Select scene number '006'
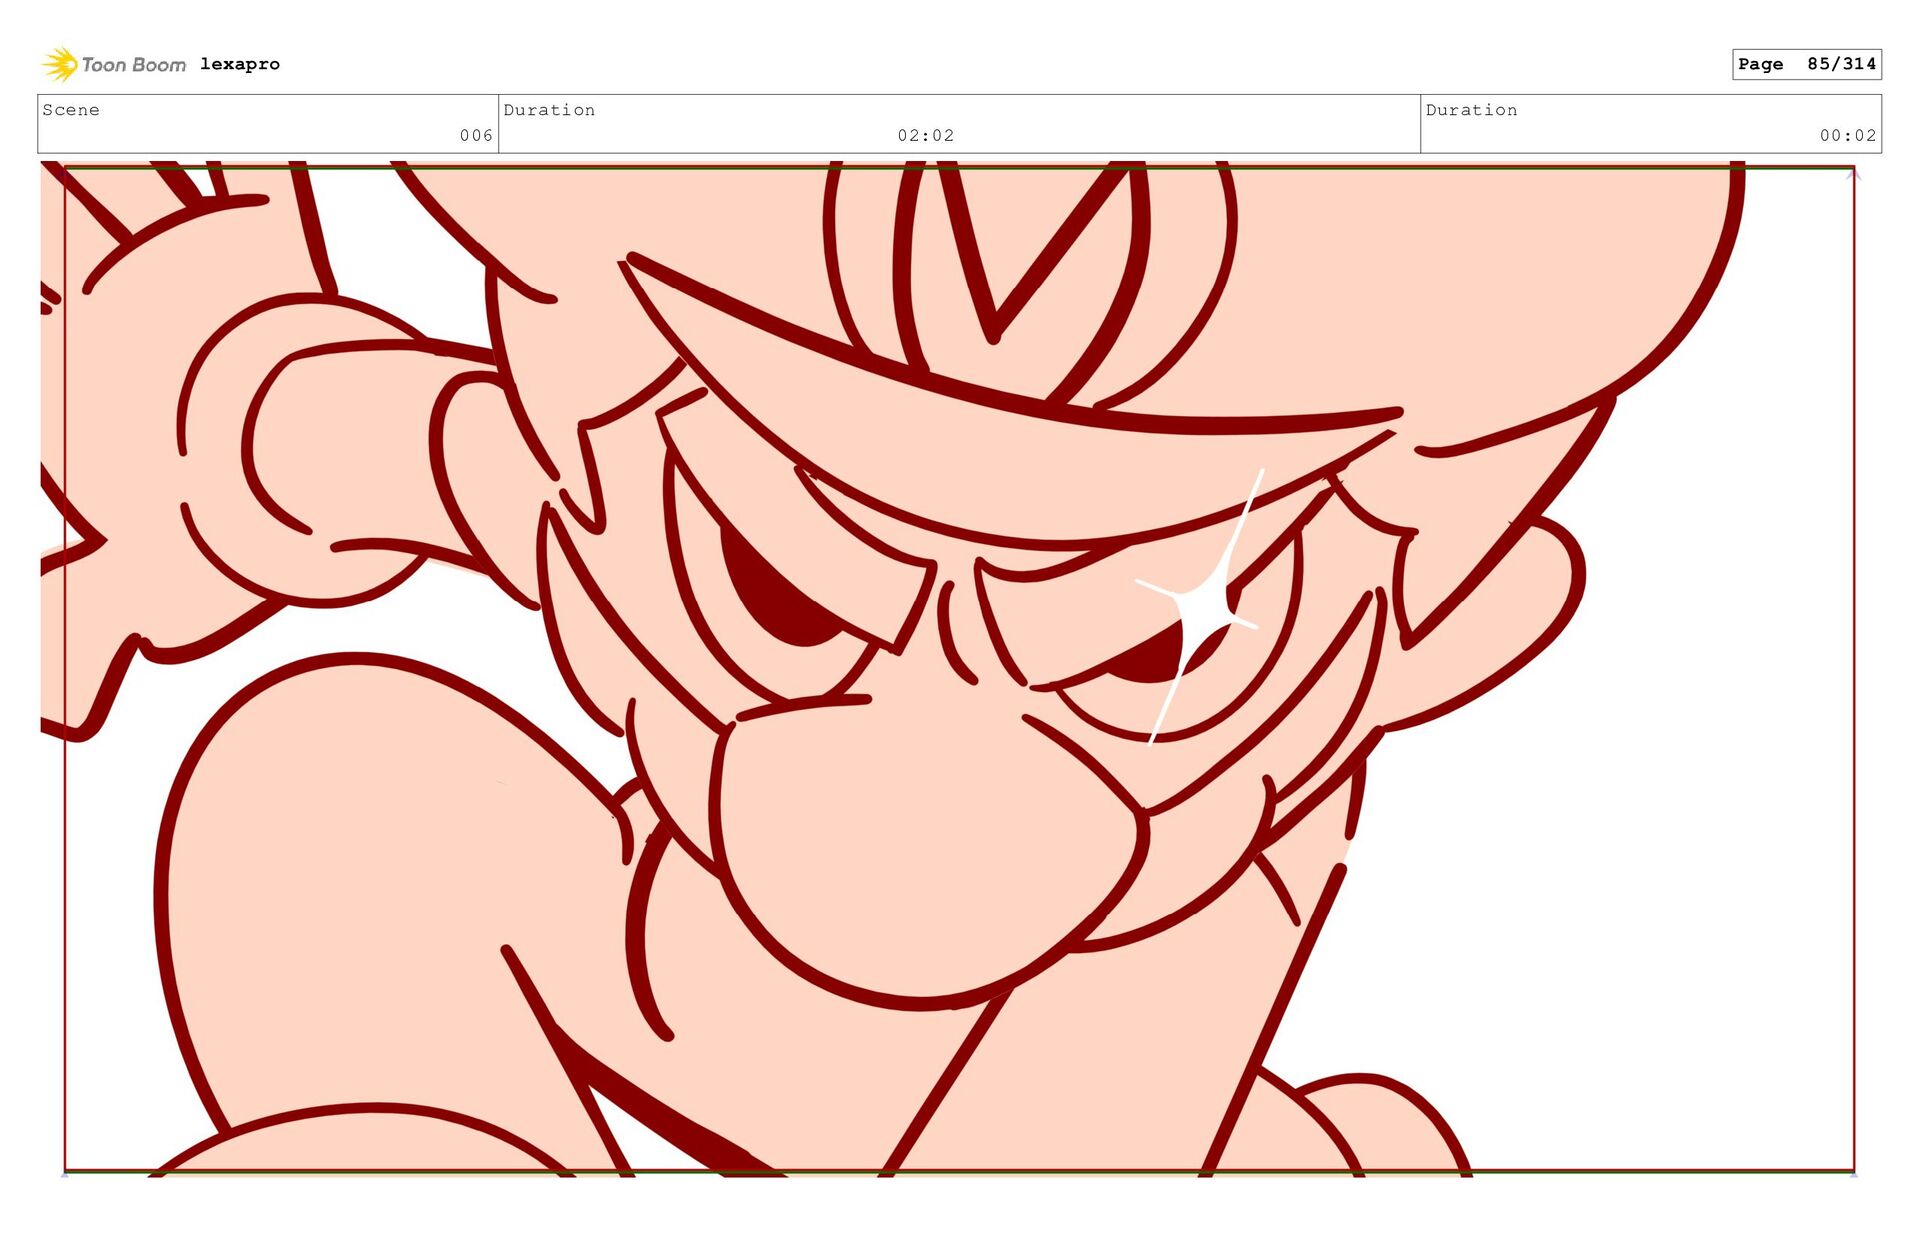The image size is (1920, 1240). click(x=476, y=135)
